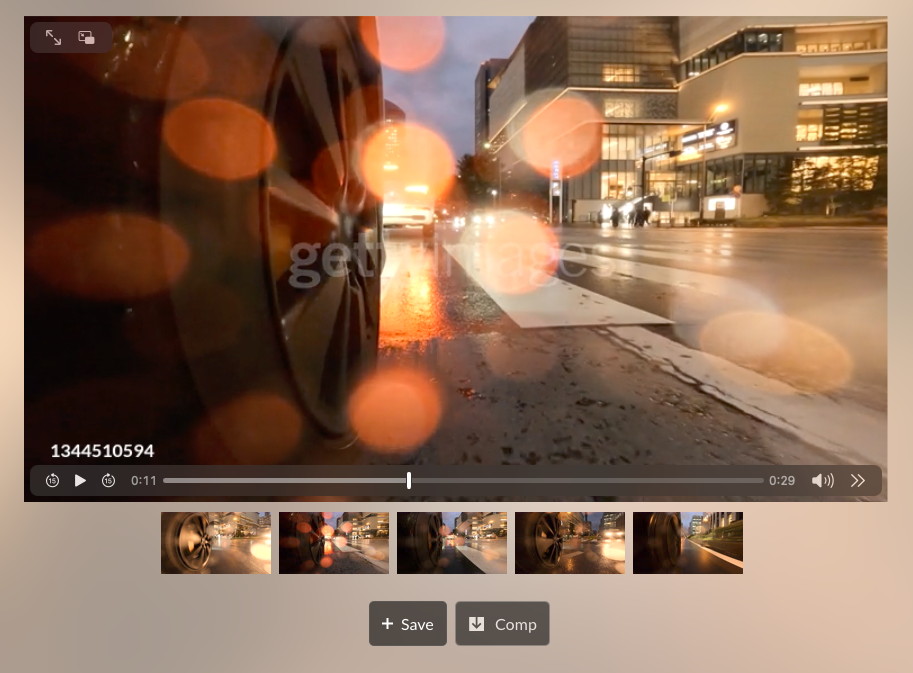Select the first thumbnail with spinning wheel
The image size is (913, 673).
(216, 543)
